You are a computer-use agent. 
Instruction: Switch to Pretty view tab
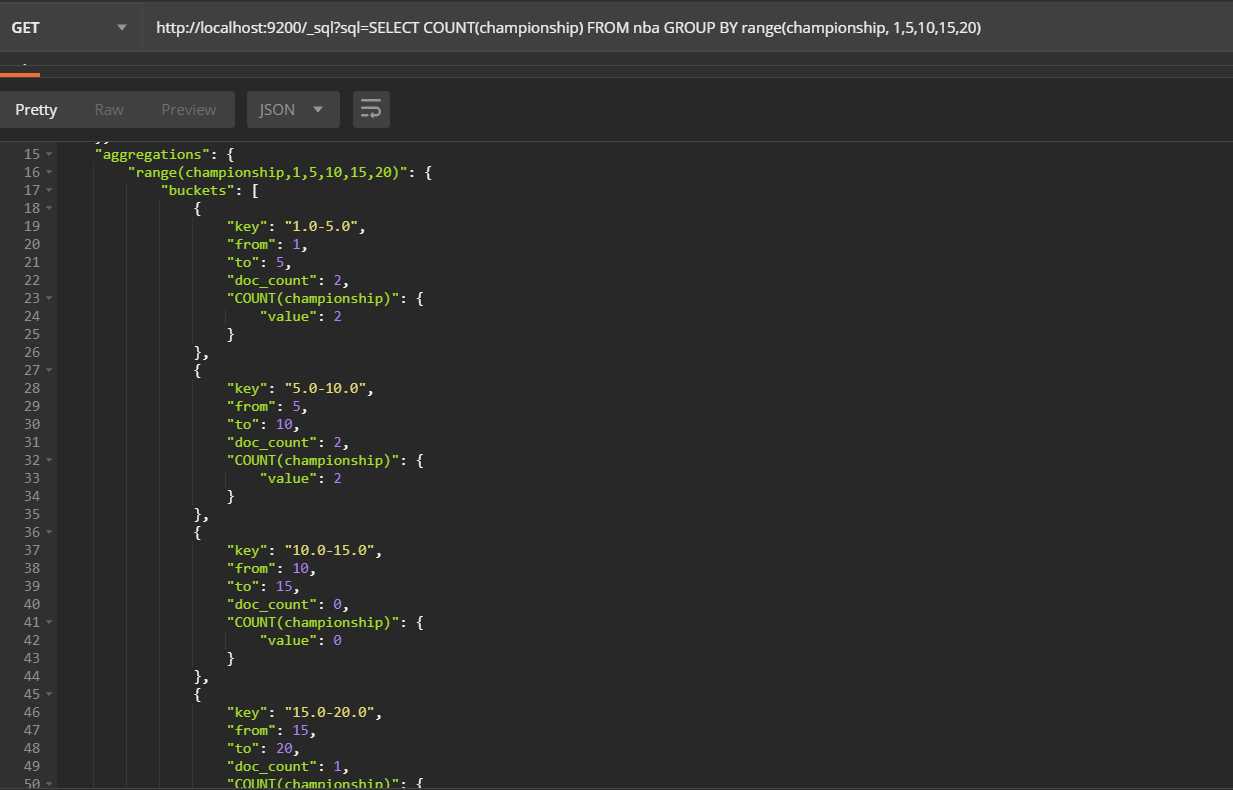[x=36, y=109]
